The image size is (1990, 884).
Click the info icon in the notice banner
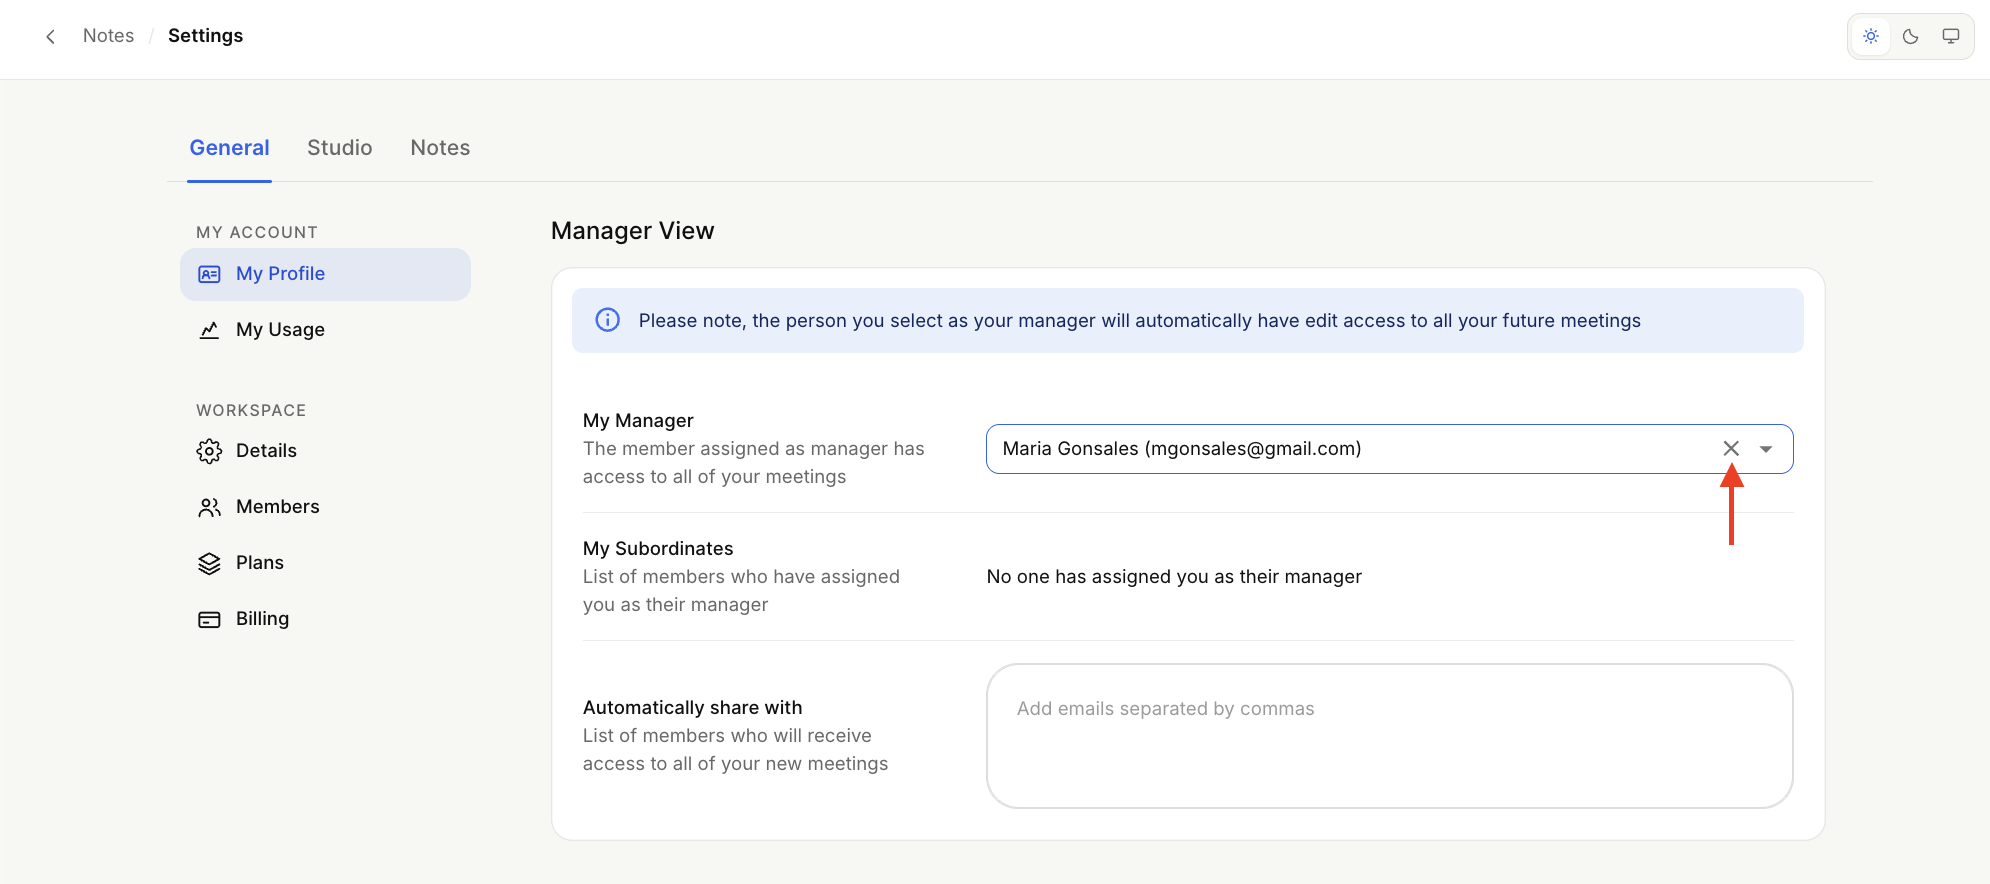tap(607, 320)
